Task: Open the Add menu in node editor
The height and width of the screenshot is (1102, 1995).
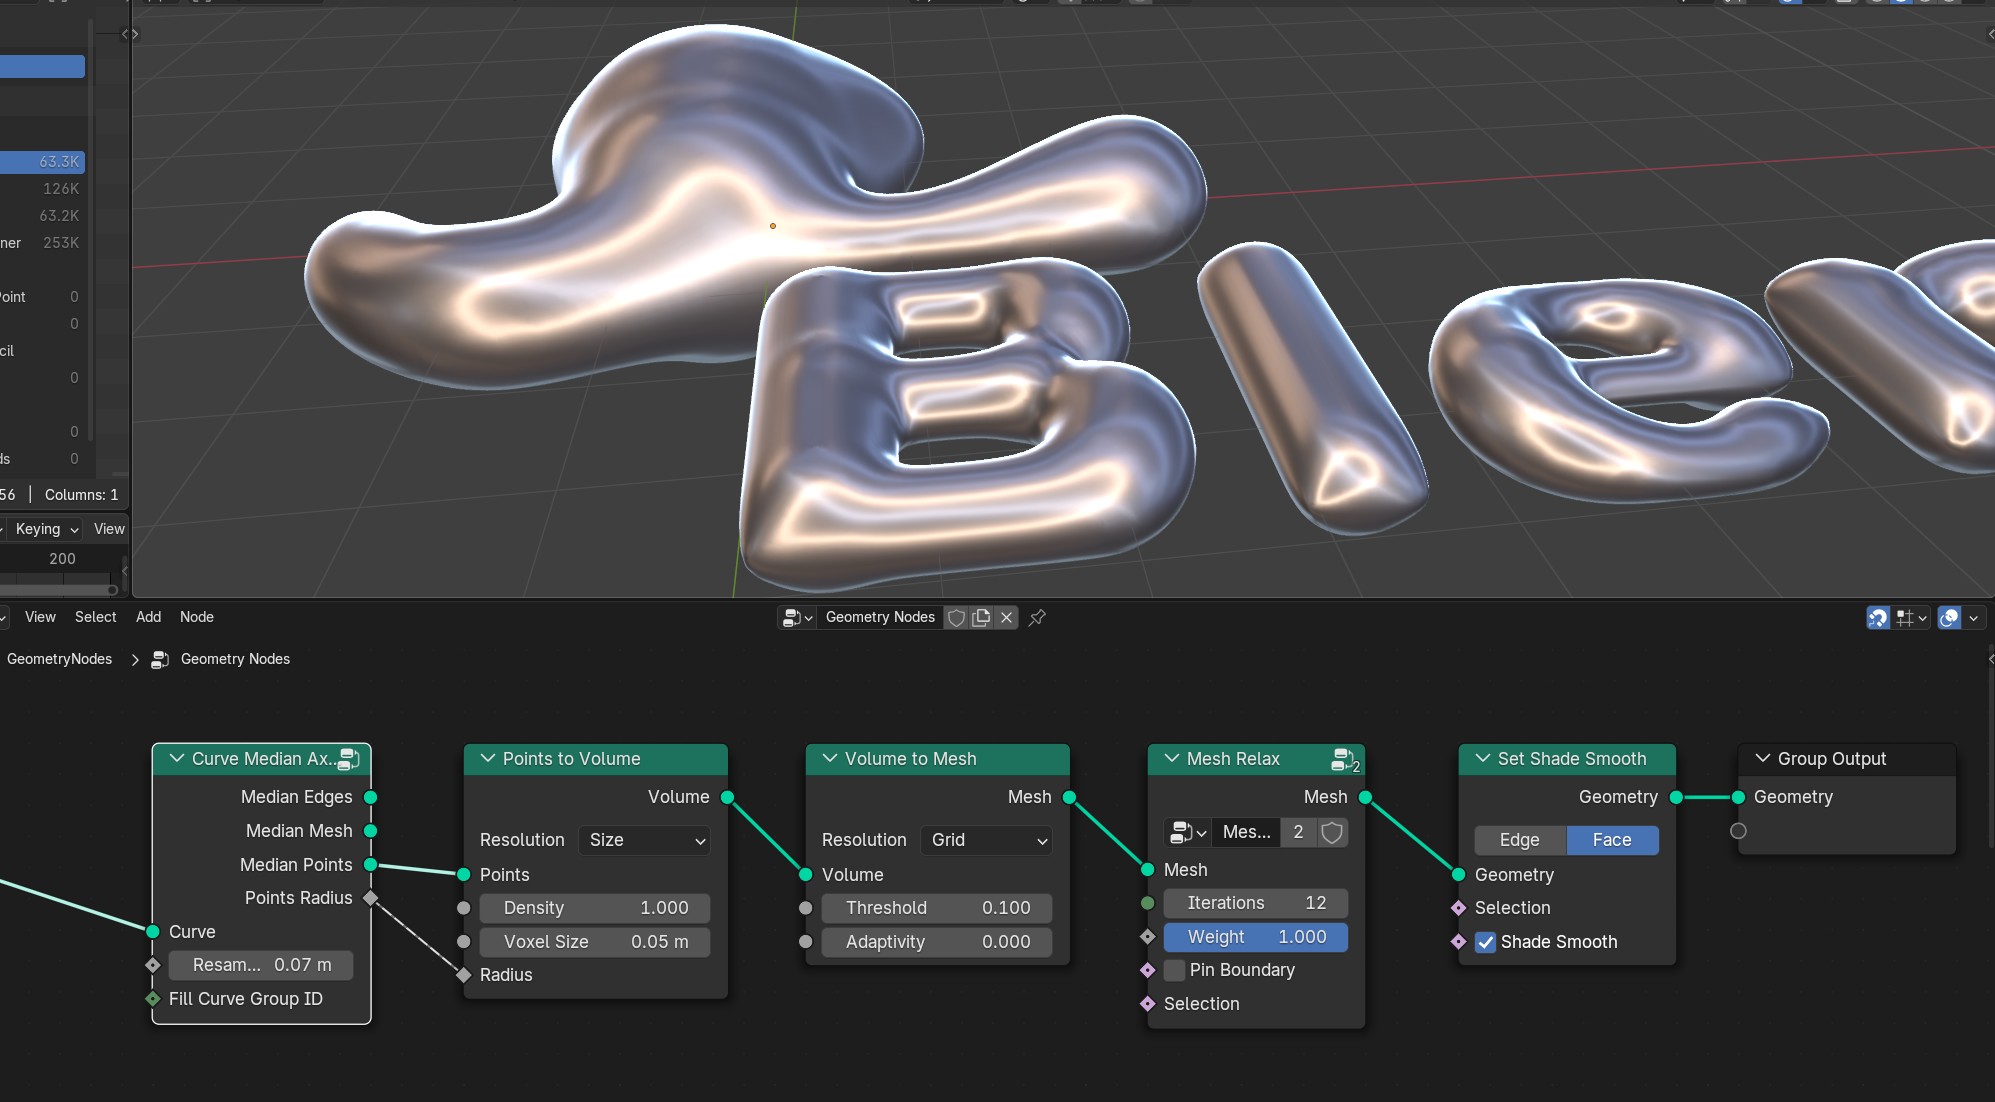Action: click(149, 617)
